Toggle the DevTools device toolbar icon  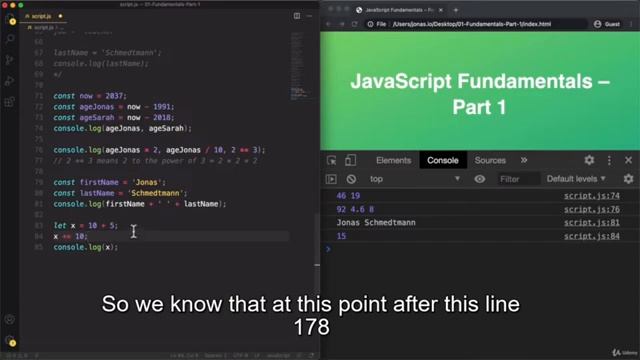tap(350, 160)
